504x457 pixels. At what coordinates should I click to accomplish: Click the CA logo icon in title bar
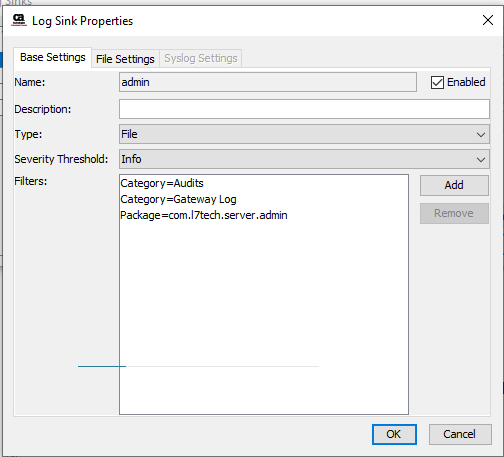[19, 20]
